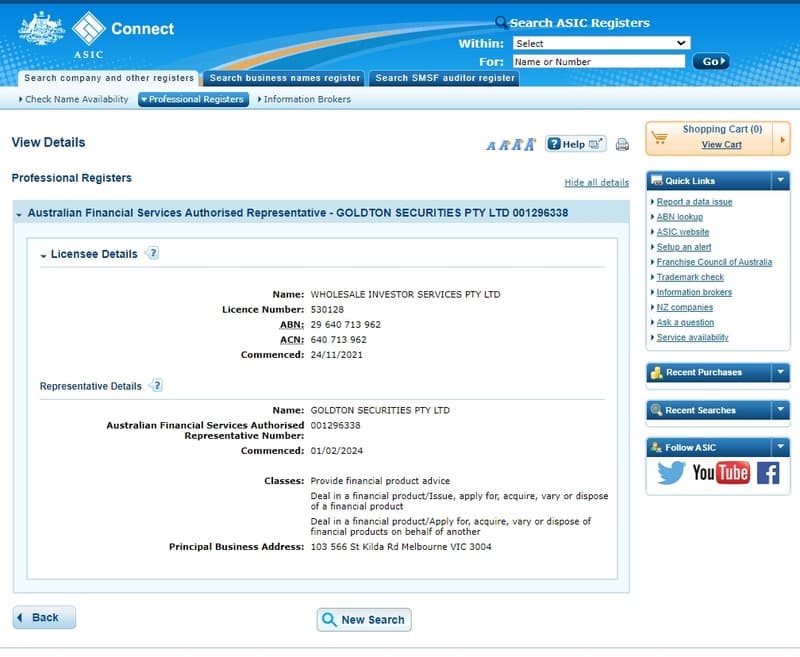800x657 pixels.
Task: Switch to Search SMSF auditor register tab
Action: [x=444, y=78]
